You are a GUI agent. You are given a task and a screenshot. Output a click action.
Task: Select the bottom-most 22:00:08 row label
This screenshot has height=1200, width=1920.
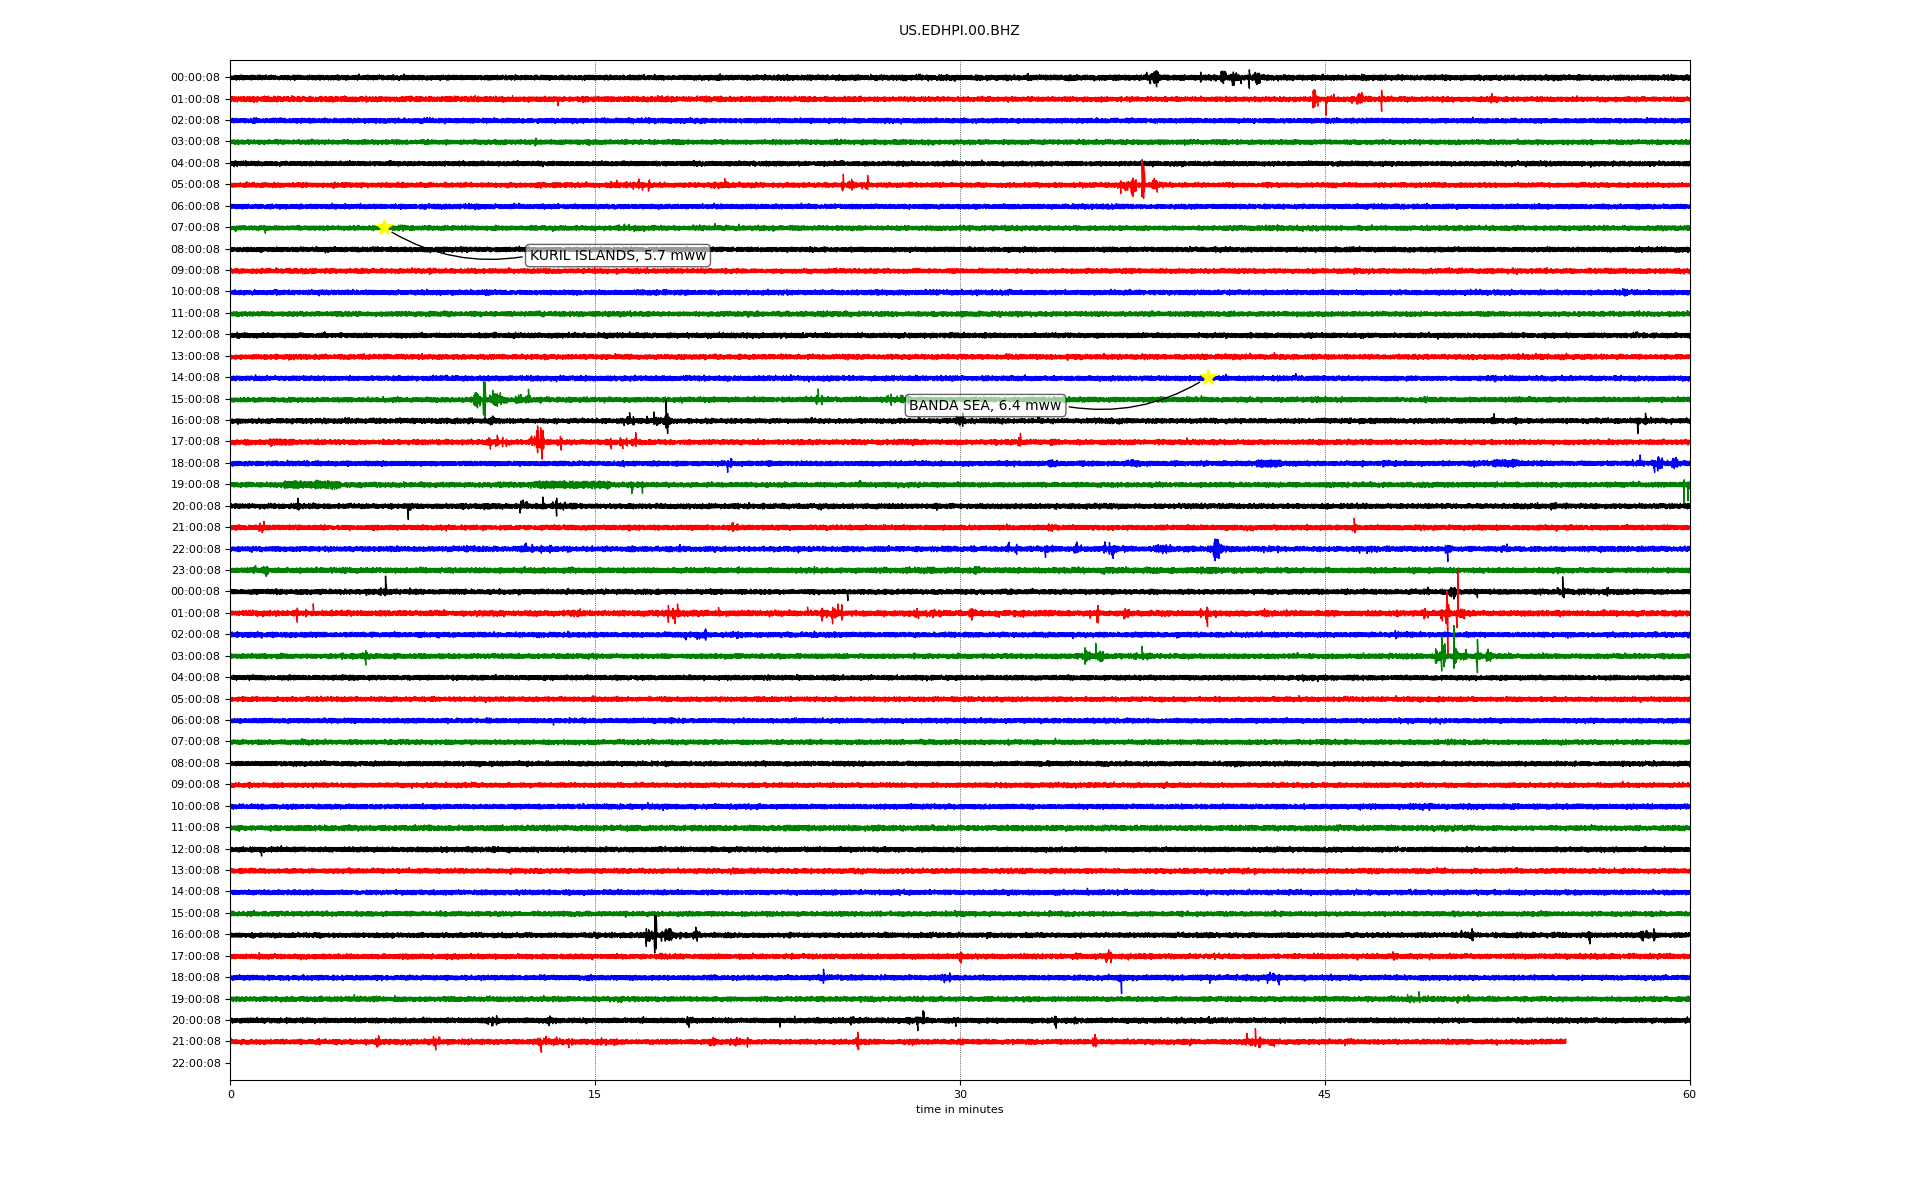tap(195, 1063)
